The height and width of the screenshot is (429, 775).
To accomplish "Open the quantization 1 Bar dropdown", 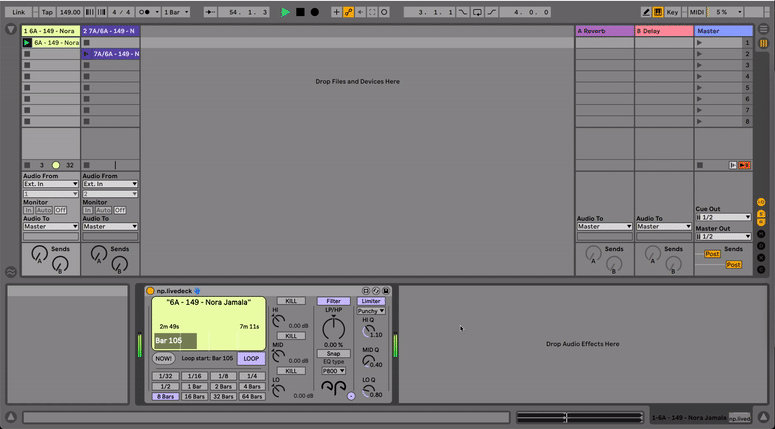I will click(176, 12).
